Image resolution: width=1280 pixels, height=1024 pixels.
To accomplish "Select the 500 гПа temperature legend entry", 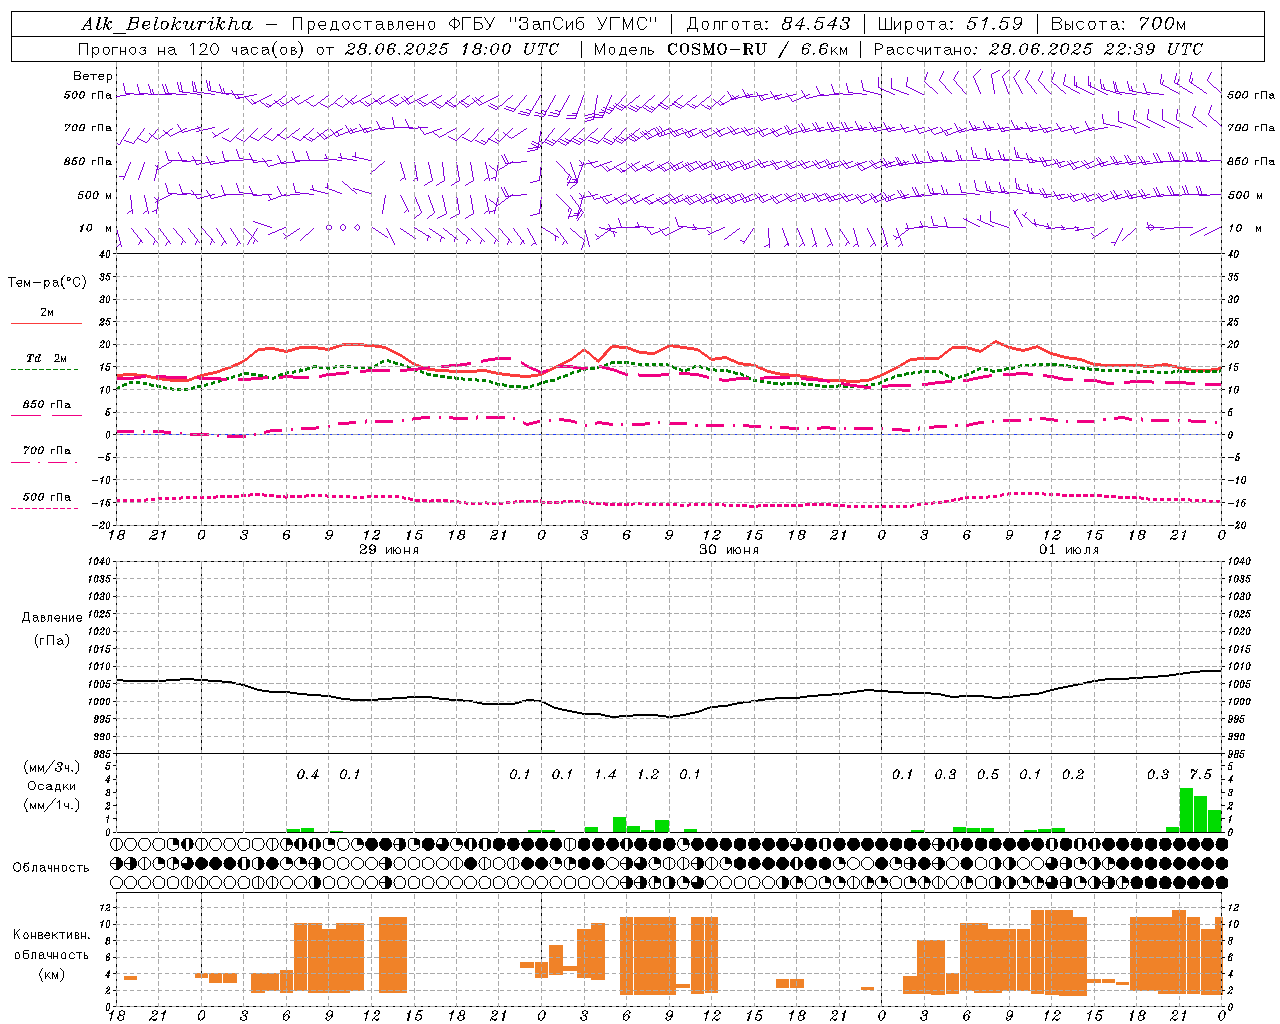I will pos(47,497).
